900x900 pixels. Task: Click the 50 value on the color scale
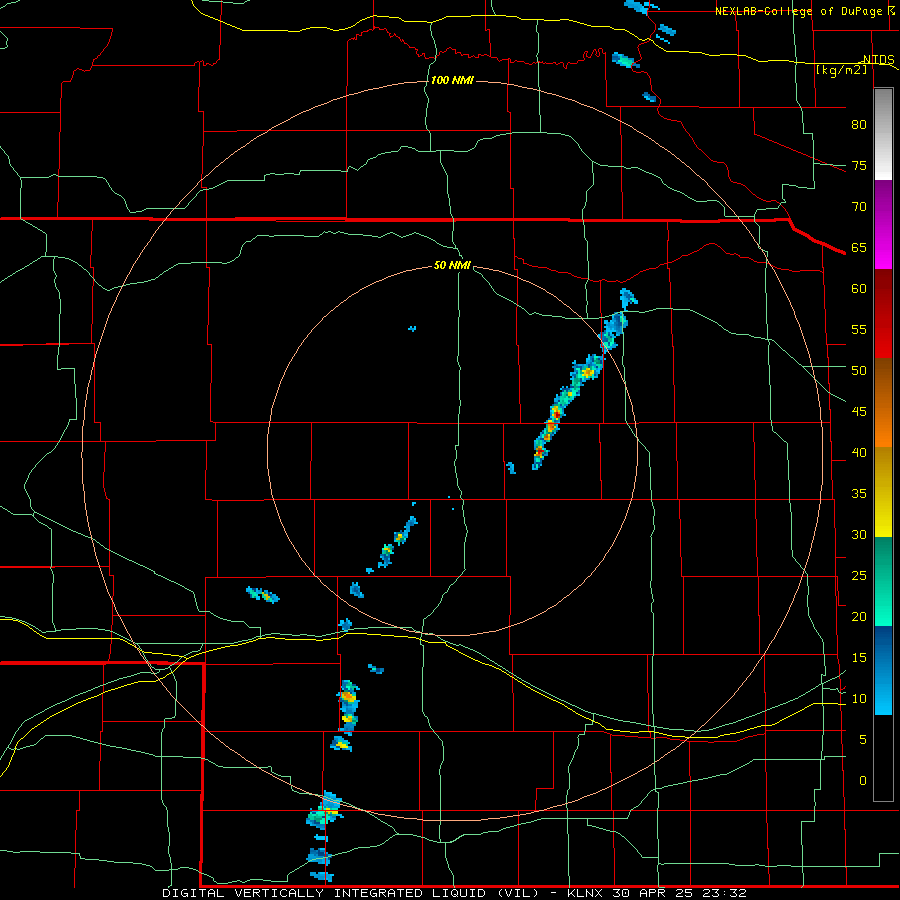point(859,370)
